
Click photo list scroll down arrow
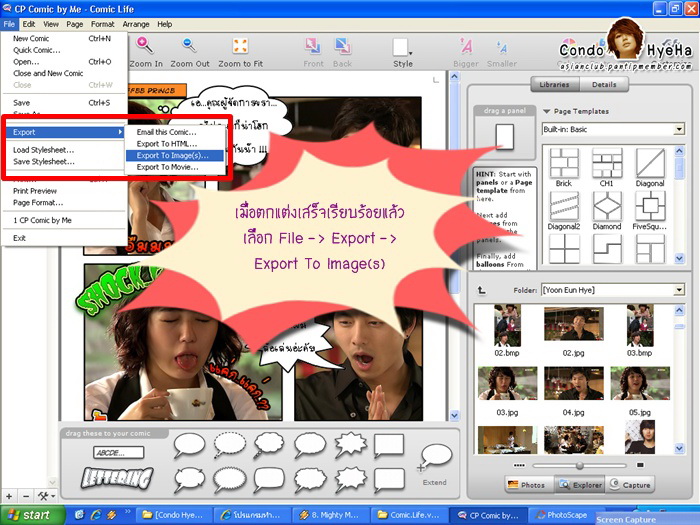click(679, 448)
